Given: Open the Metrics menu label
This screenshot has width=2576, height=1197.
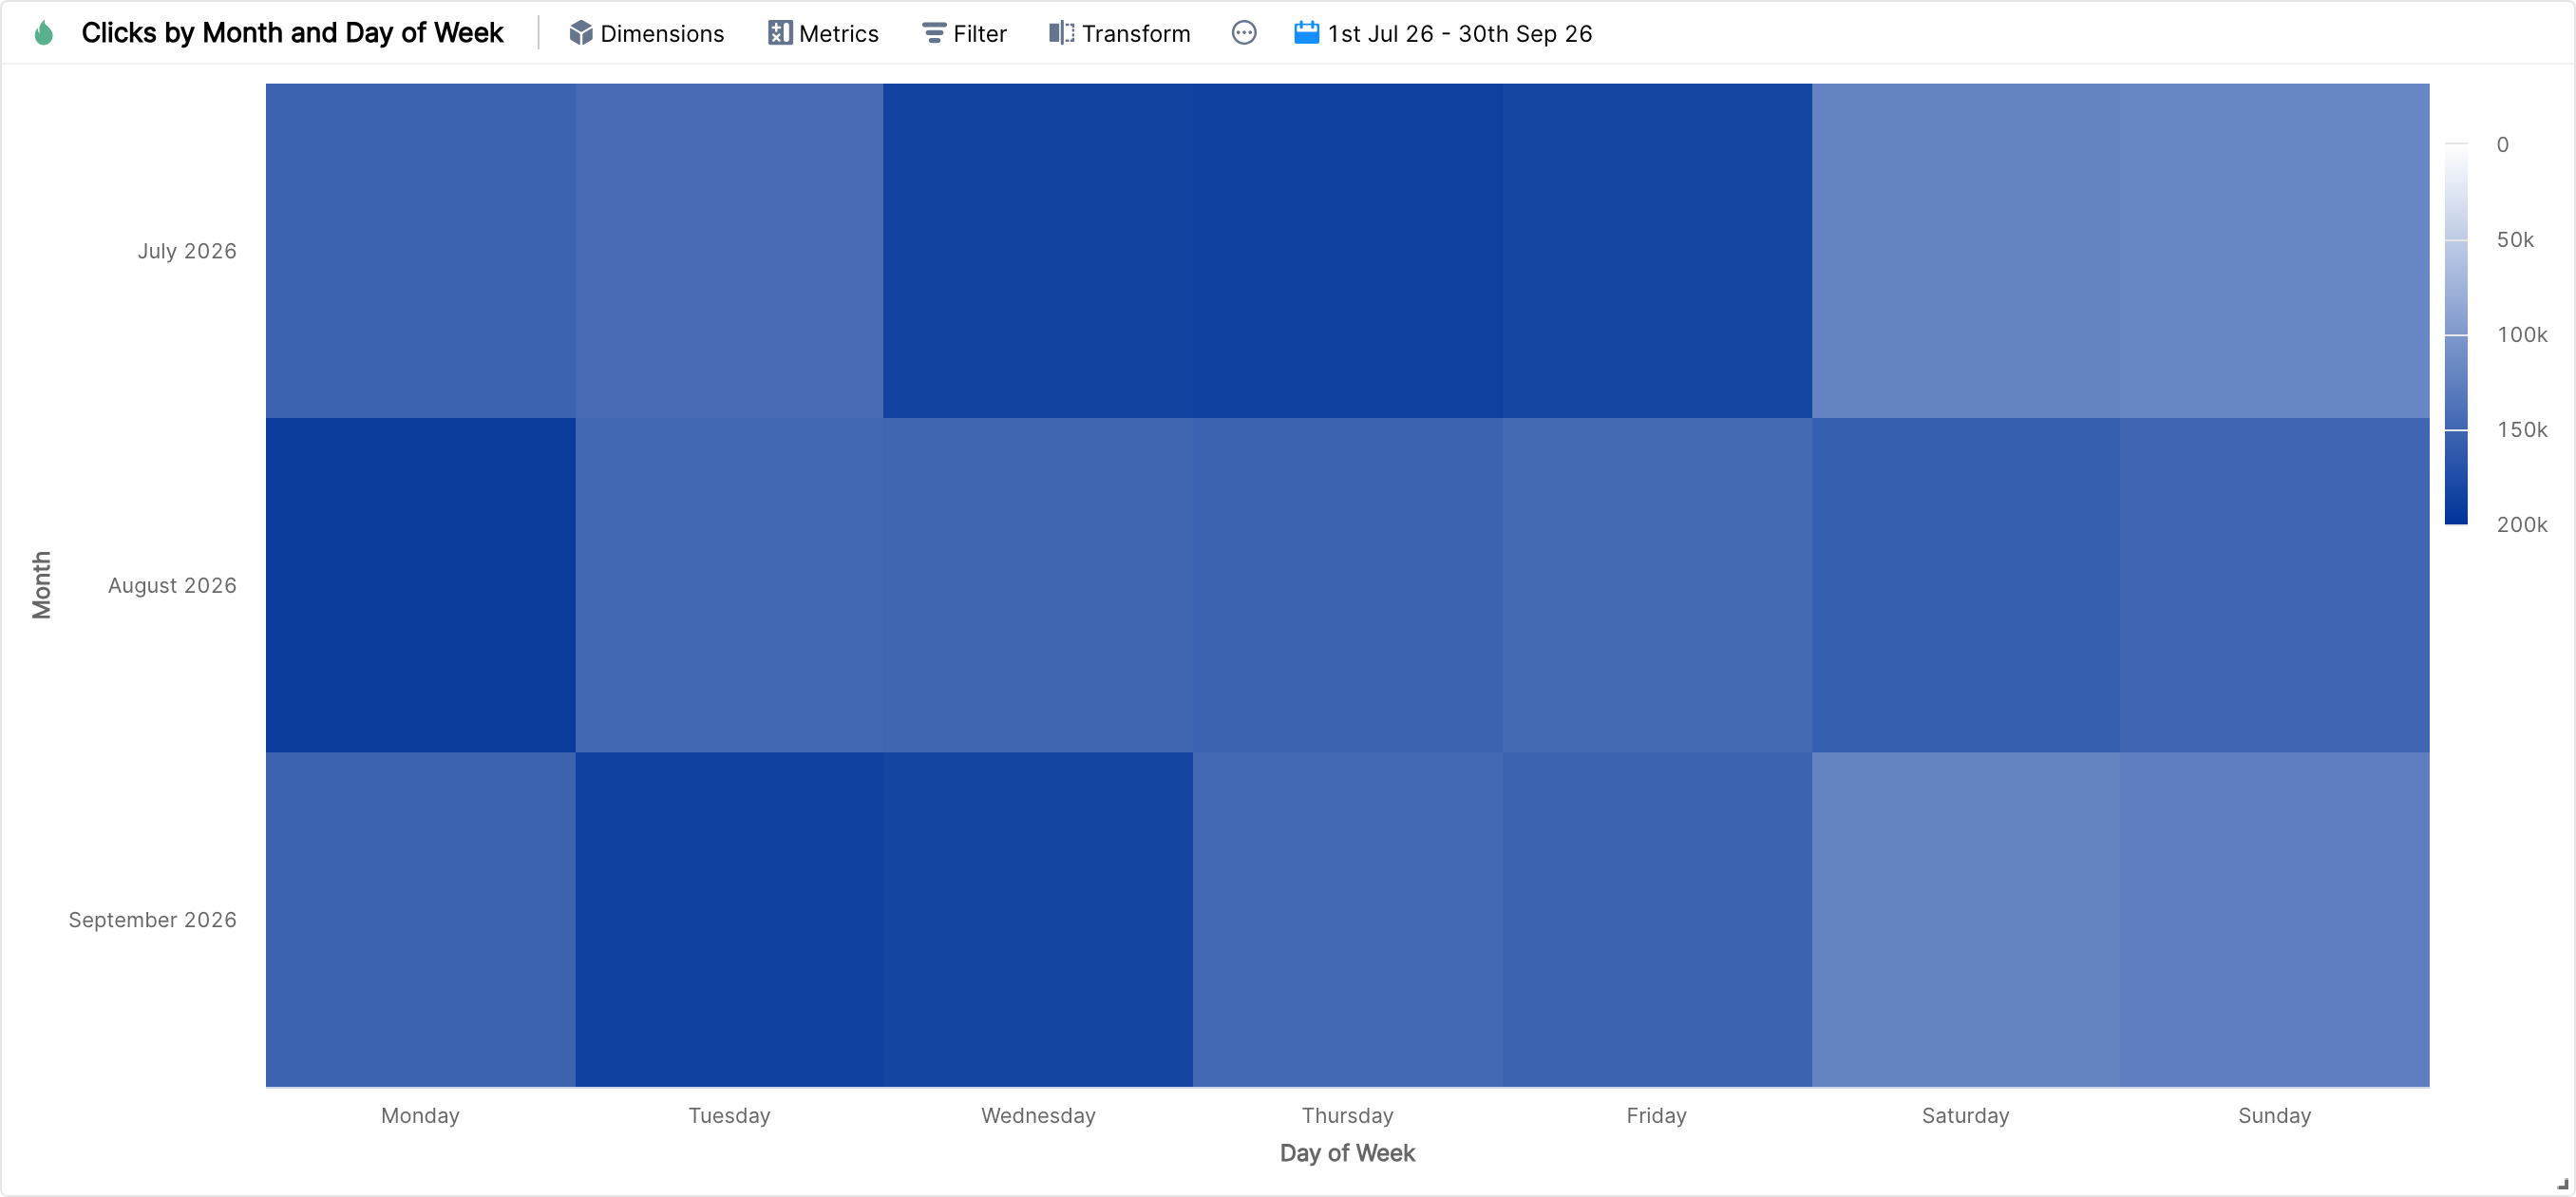Looking at the screenshot, I should tap(839, 34).
